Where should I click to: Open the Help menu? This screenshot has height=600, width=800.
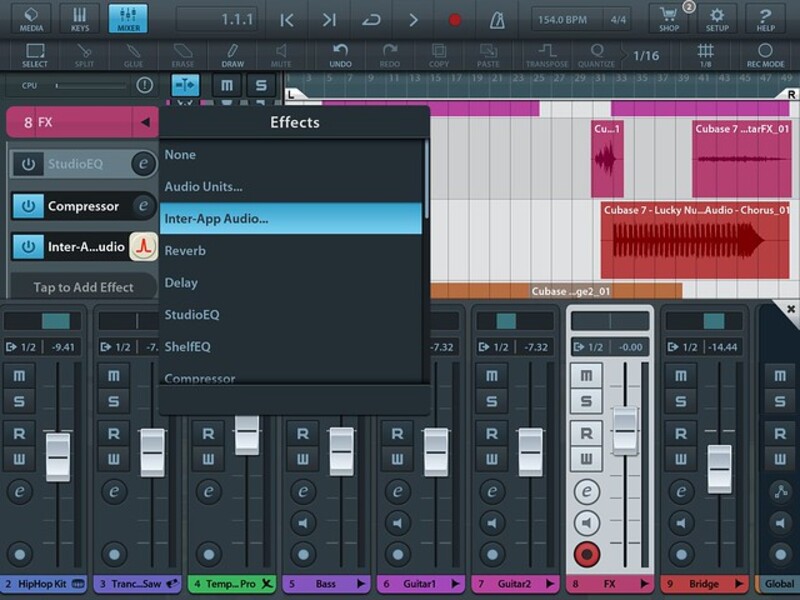[x=765, y=19]
